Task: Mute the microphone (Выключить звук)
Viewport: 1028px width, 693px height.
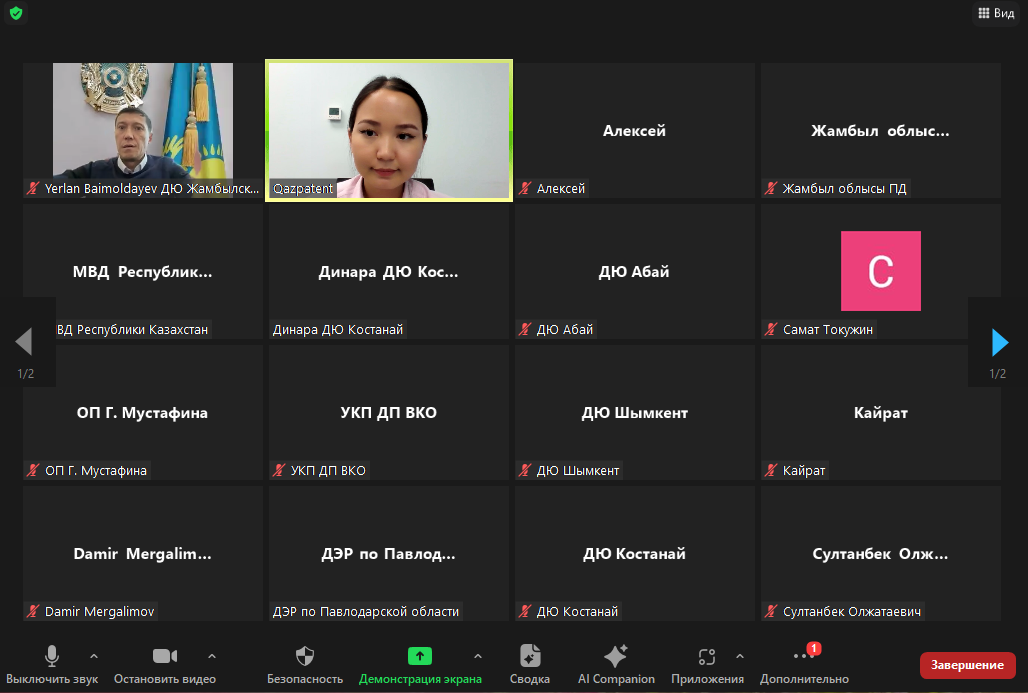Action: click(x=51, y=657)
